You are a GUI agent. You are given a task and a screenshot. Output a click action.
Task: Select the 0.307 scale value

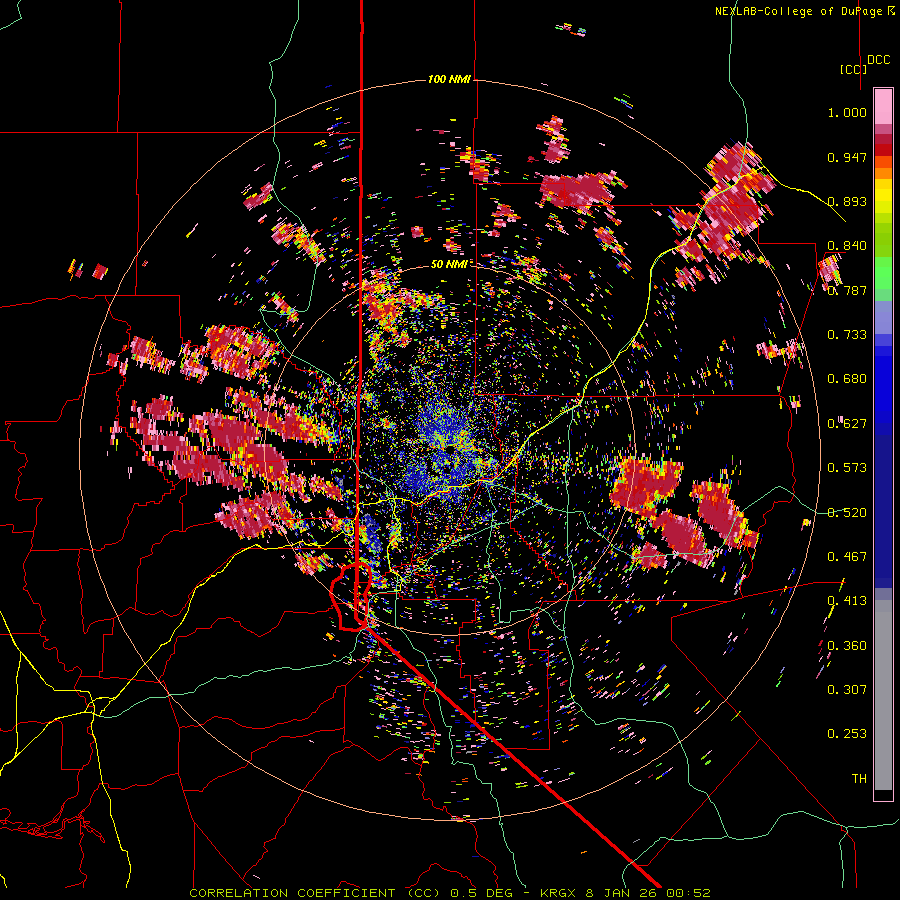[847, 689]
